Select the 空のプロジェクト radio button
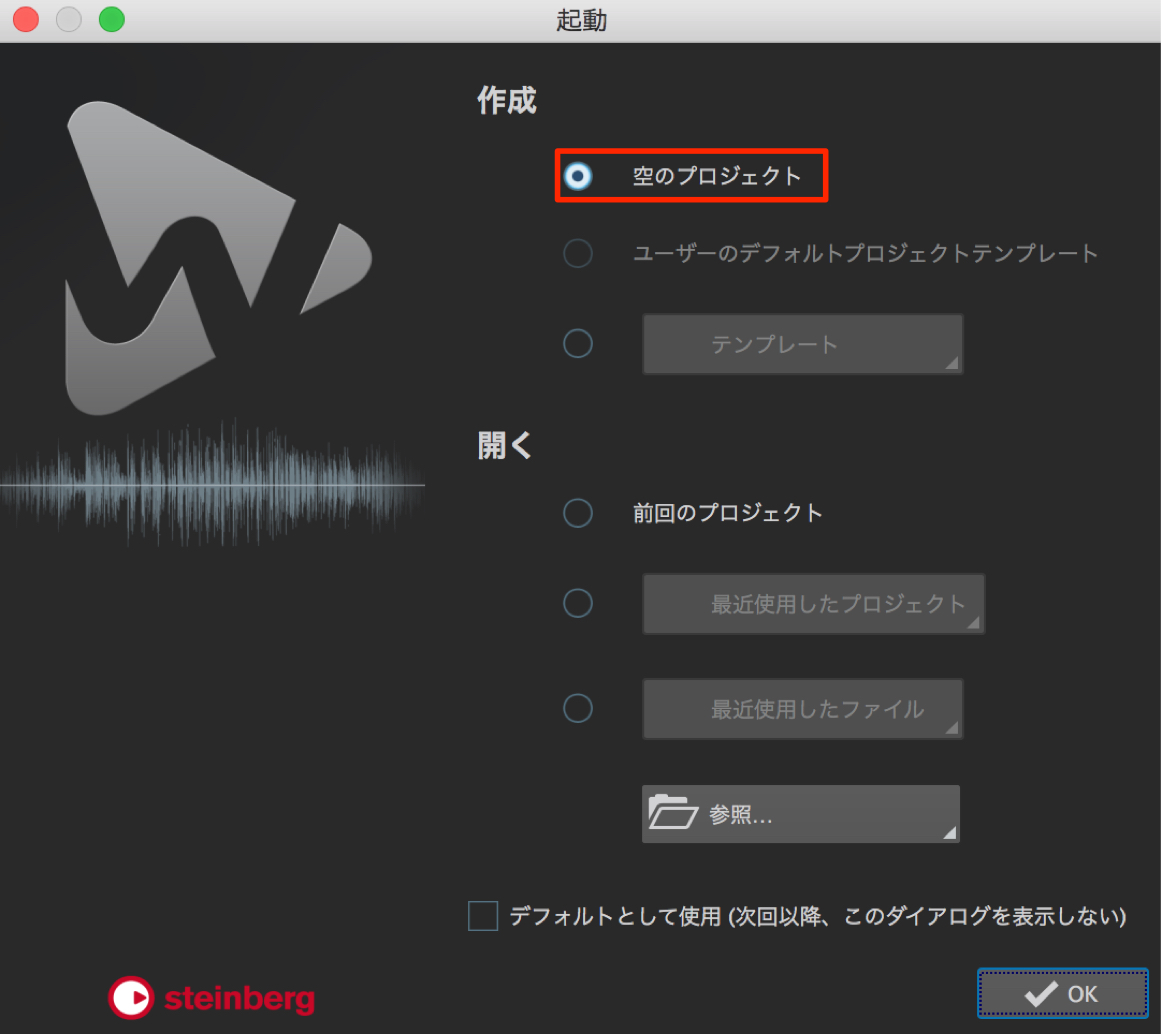 pyautogui.click(x=578, y=176)
